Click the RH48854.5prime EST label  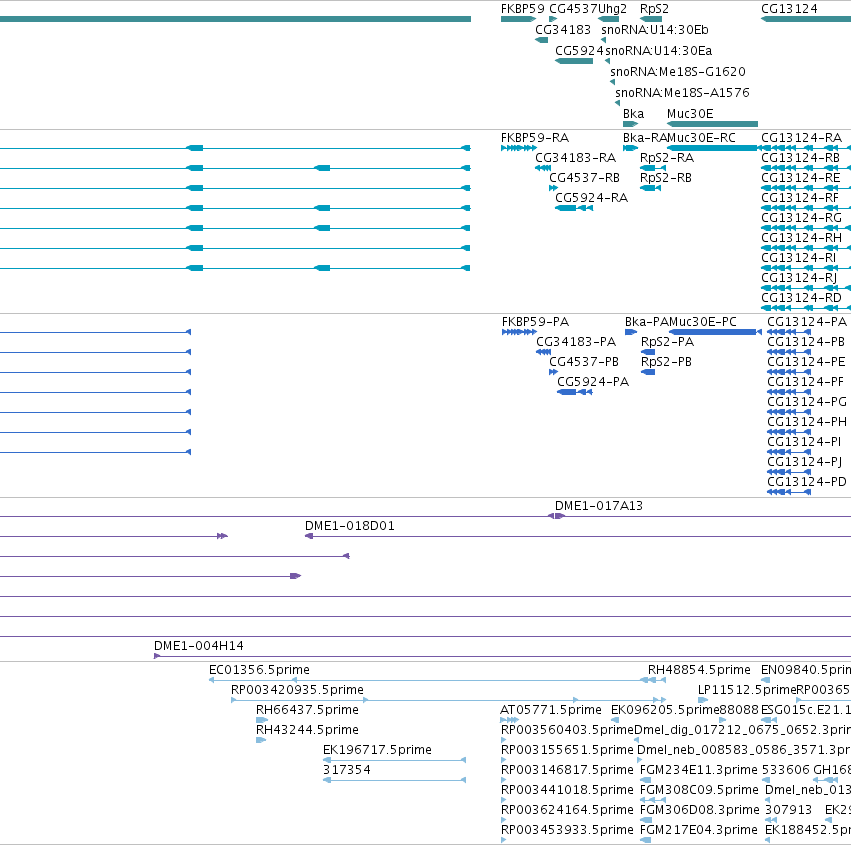point(699,670)
